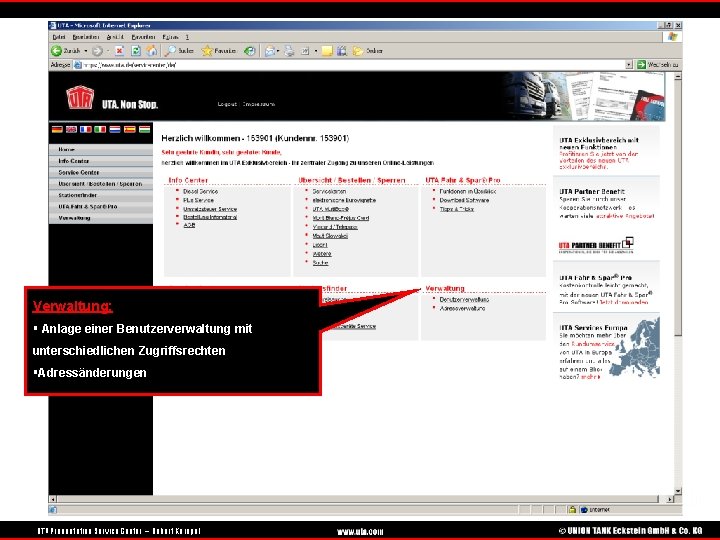Switch language via Italian flag

[x=100, y=129]
